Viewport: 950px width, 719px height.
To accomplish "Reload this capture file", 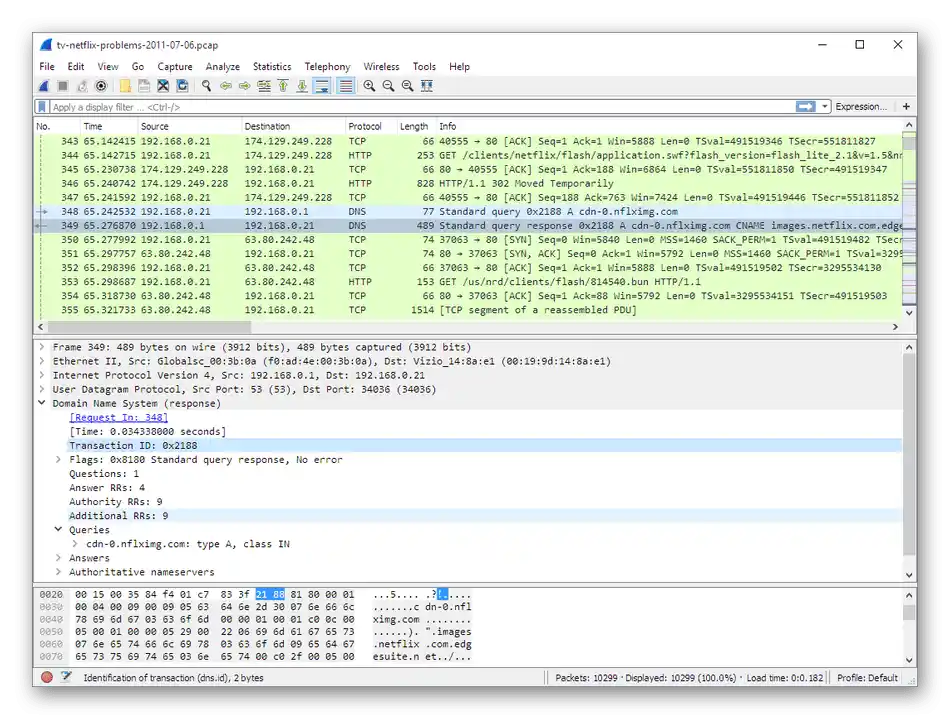I will pyautogui.click(x=182, y=86).
